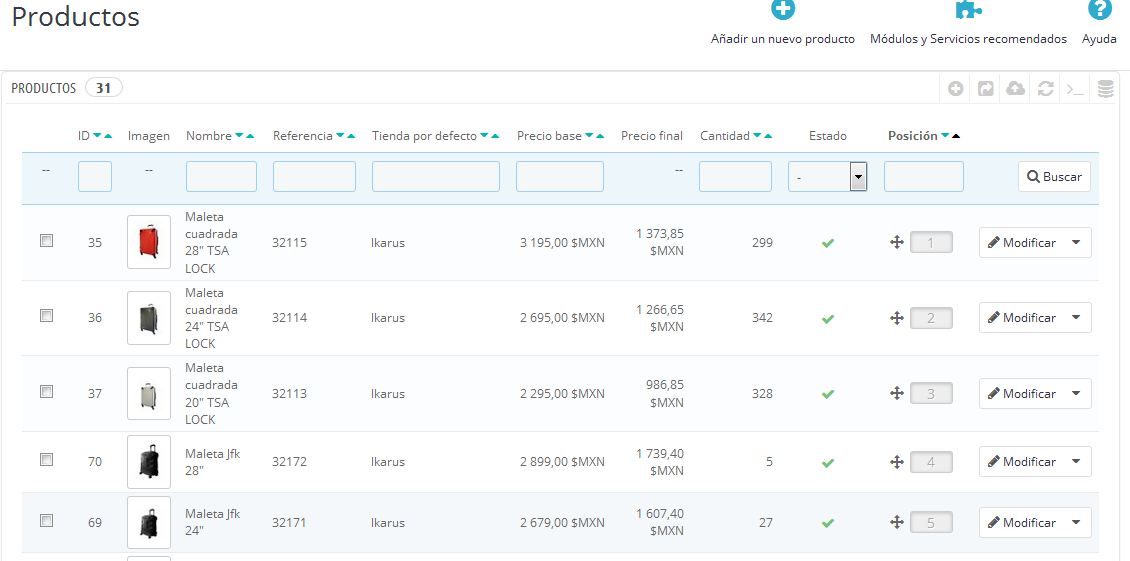Image resolution: width=1130 pixels, height=561 pixels.
Task: Sort Precio base descending
Action: (589, 136)
